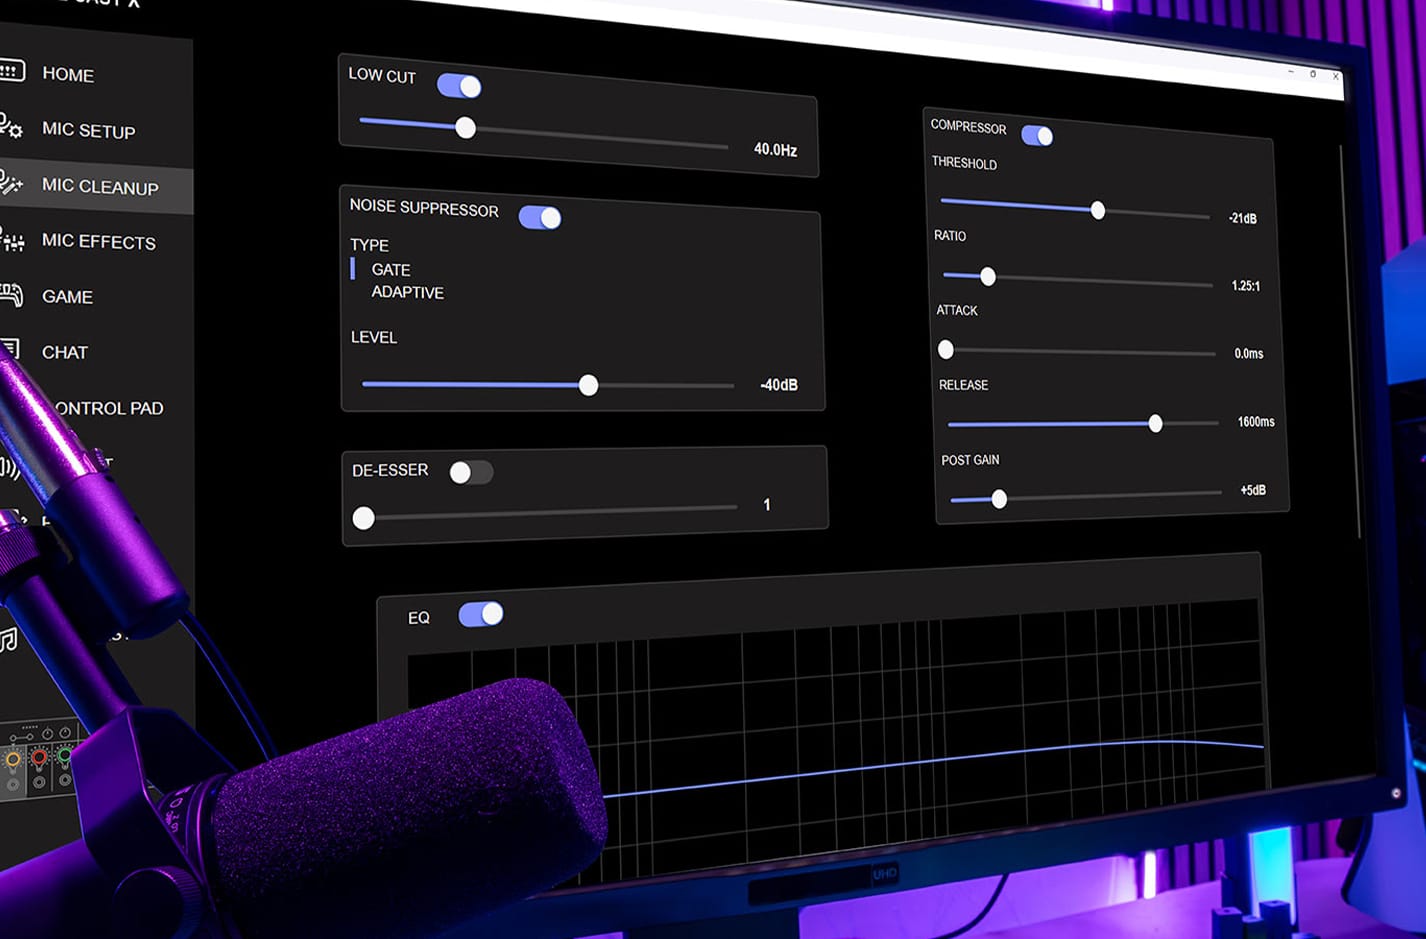Click the 1600ms Release value

coord(1256,422)
